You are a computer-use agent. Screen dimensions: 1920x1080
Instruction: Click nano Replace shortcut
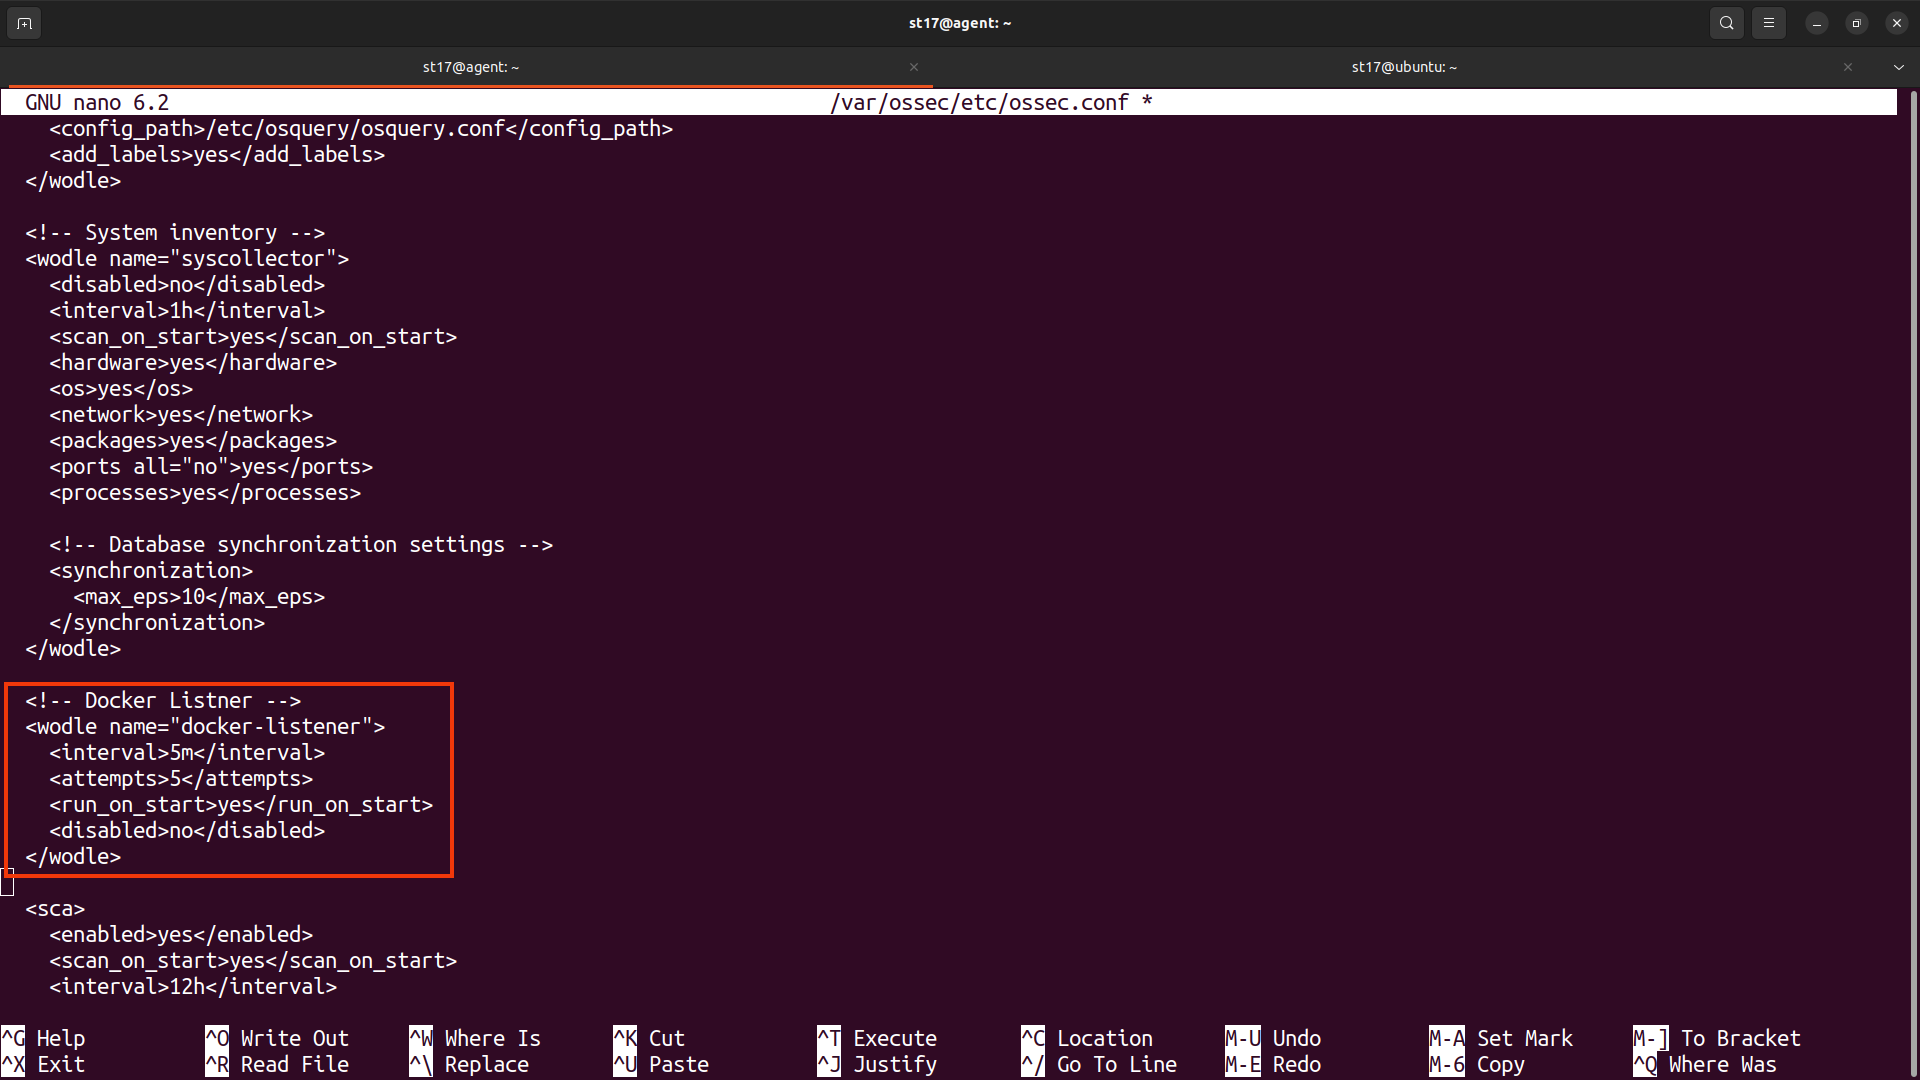tap(469, 1064)
